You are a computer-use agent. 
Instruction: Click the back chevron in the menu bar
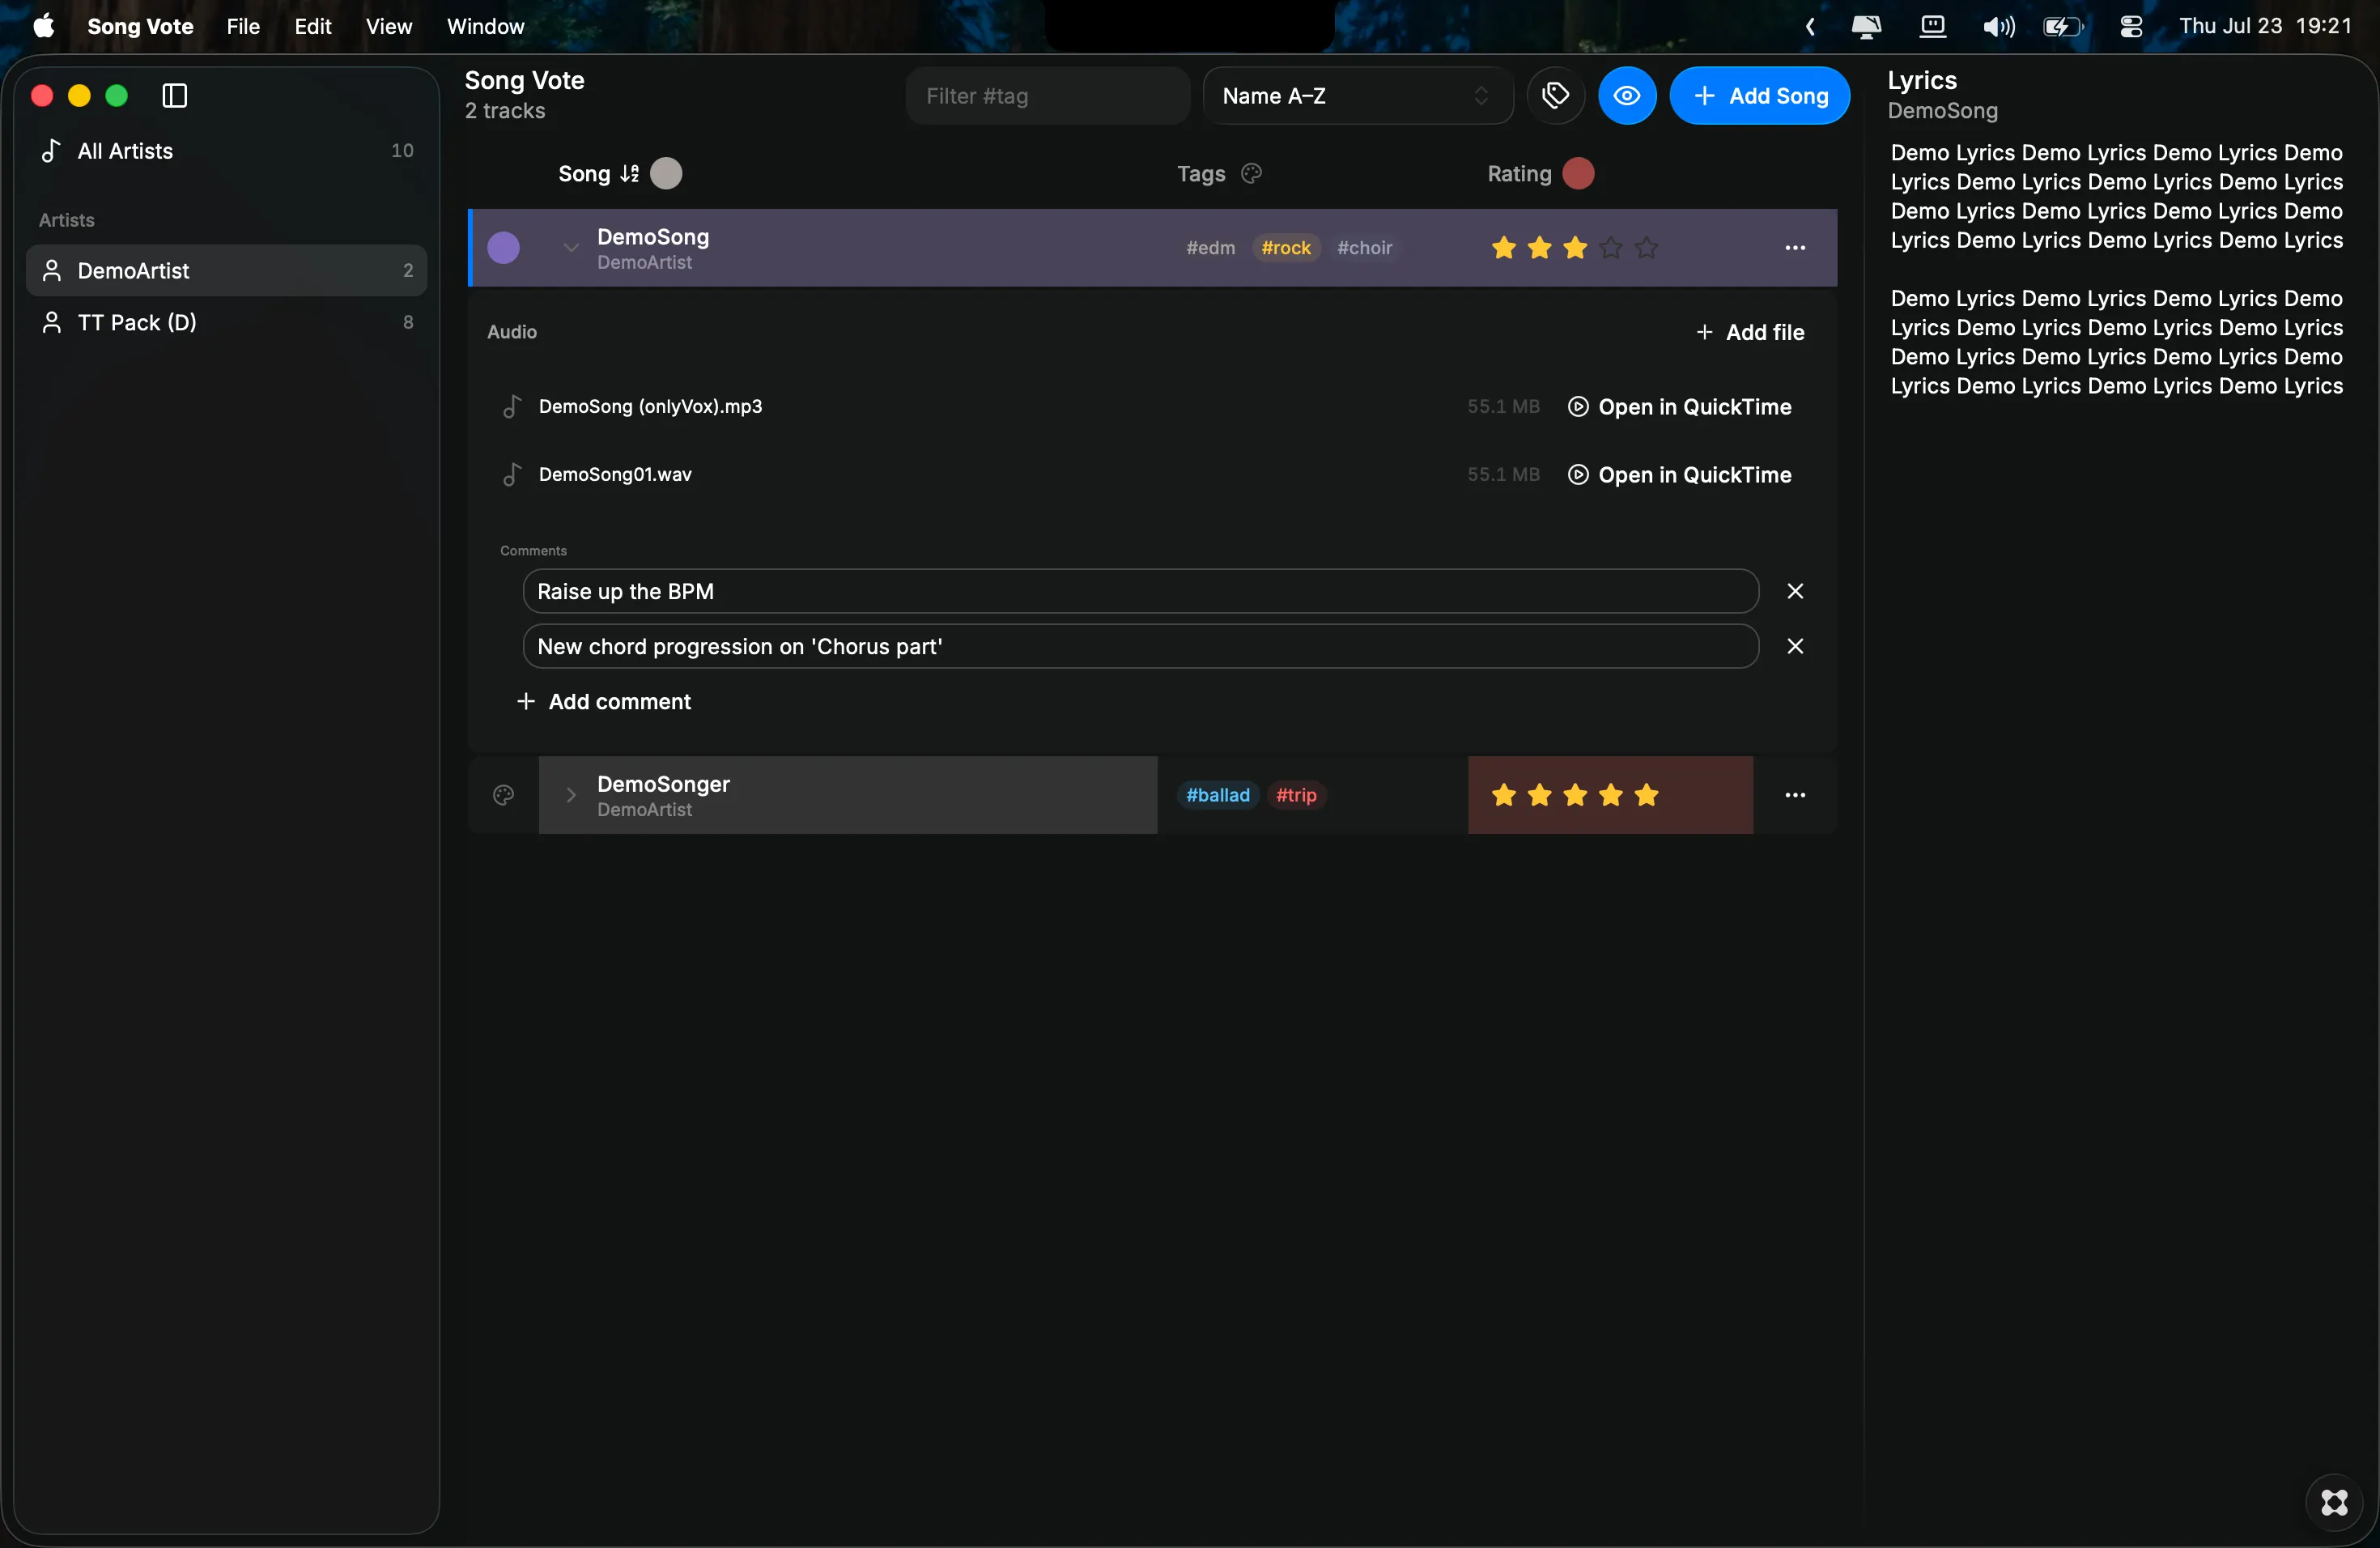(x=1809, y=26)
